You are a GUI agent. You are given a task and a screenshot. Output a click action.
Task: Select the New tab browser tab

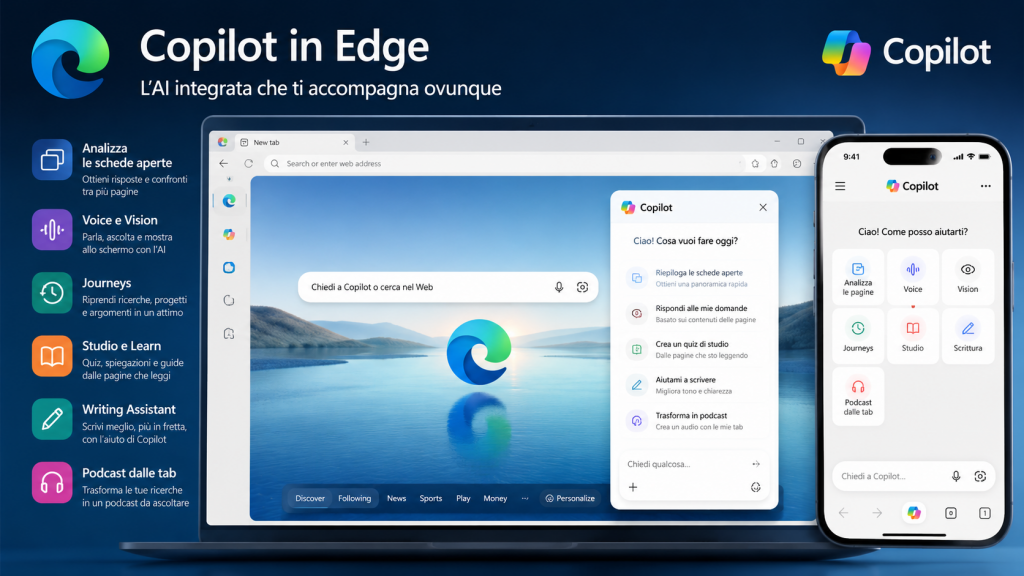tap(294, 142)
